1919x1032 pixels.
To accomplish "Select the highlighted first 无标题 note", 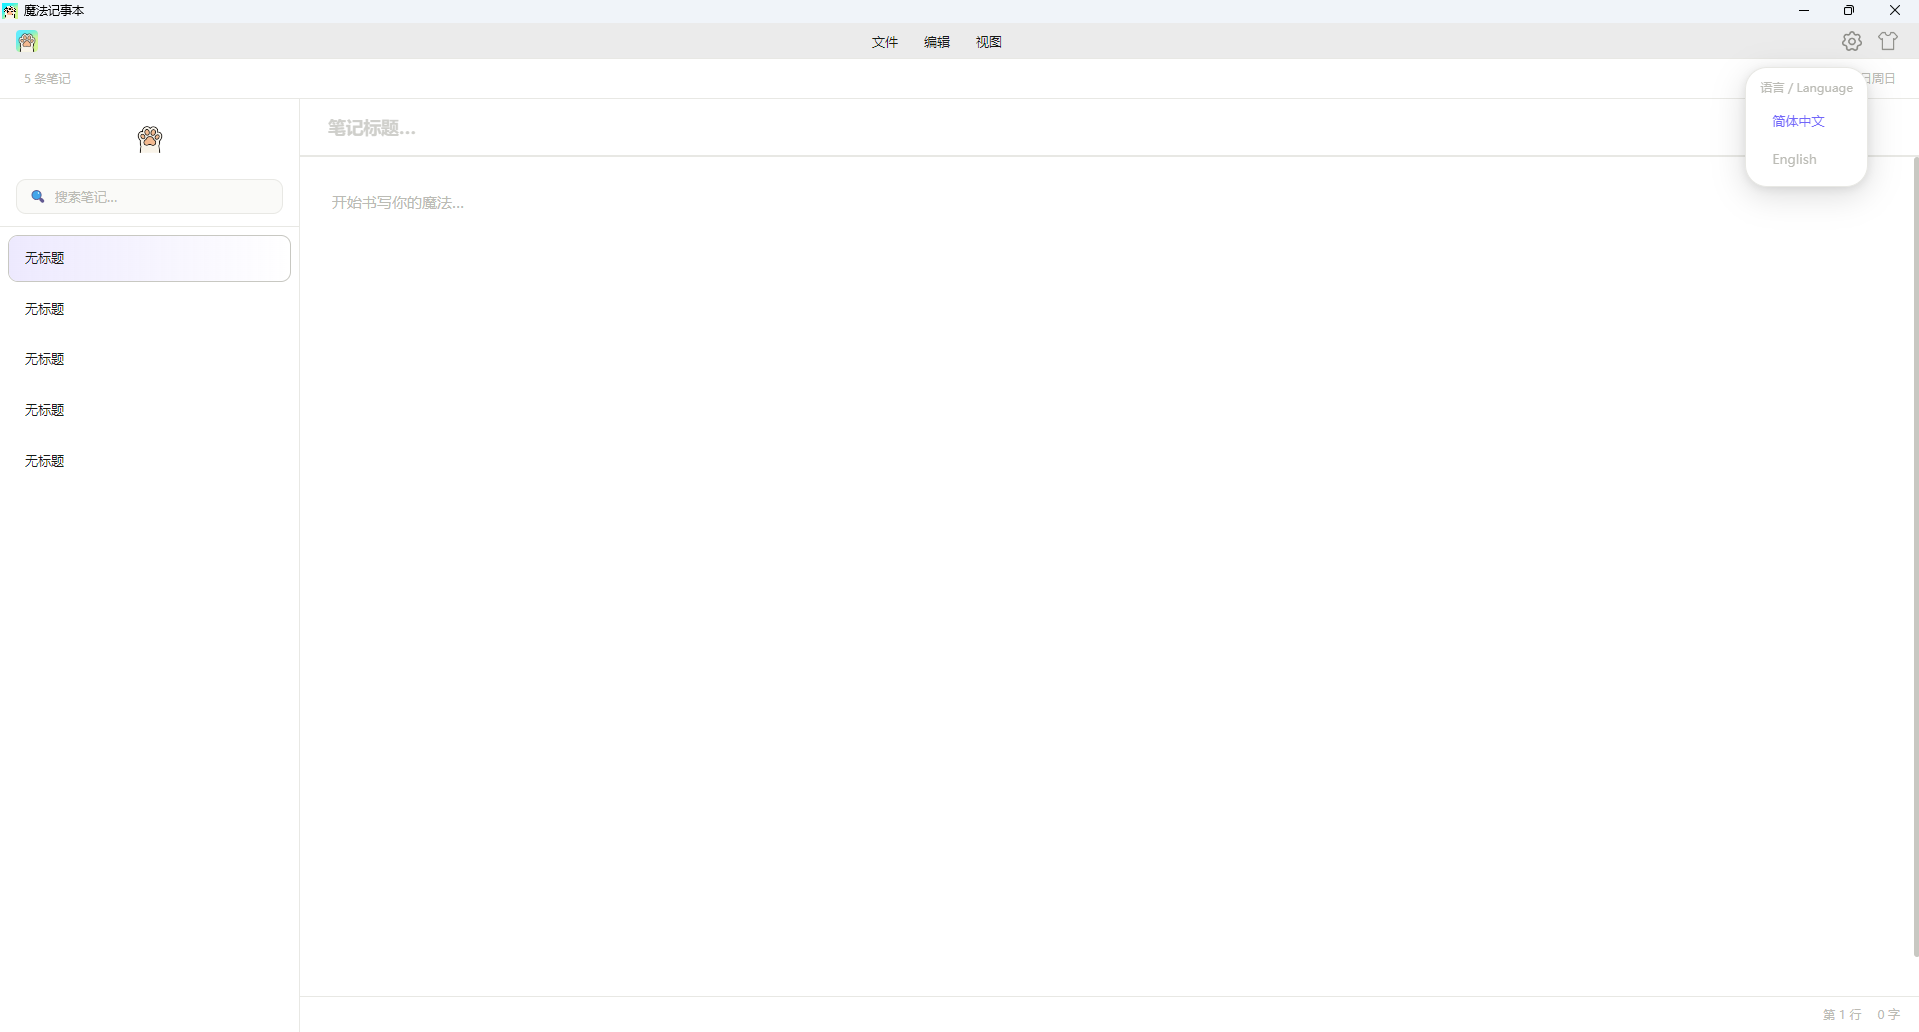I will [150, 258].
